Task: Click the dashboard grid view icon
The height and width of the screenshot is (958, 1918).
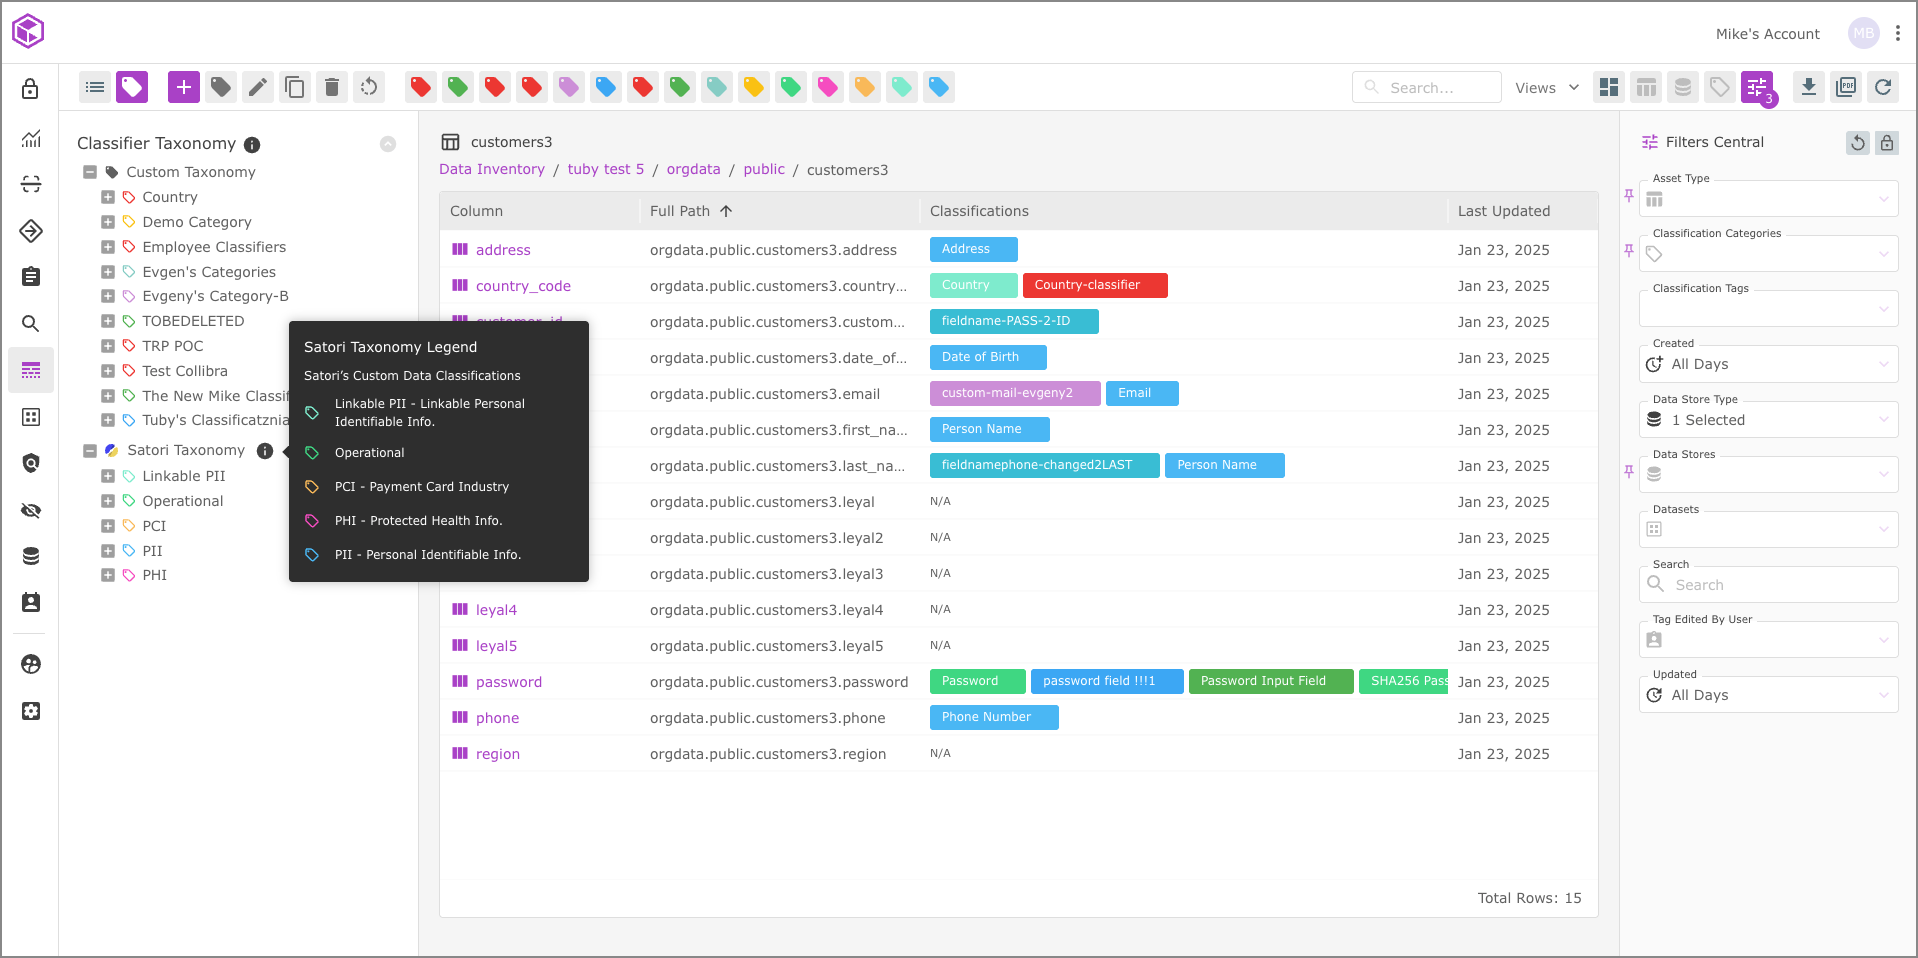Action: pyautogui.click(x=1609, y=87)
